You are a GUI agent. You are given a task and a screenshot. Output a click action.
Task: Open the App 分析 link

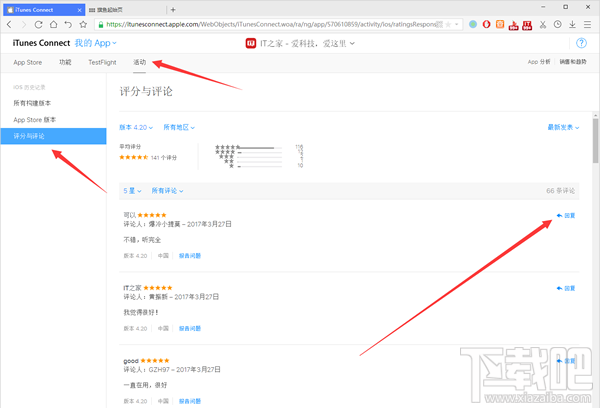tap(539, 62)
